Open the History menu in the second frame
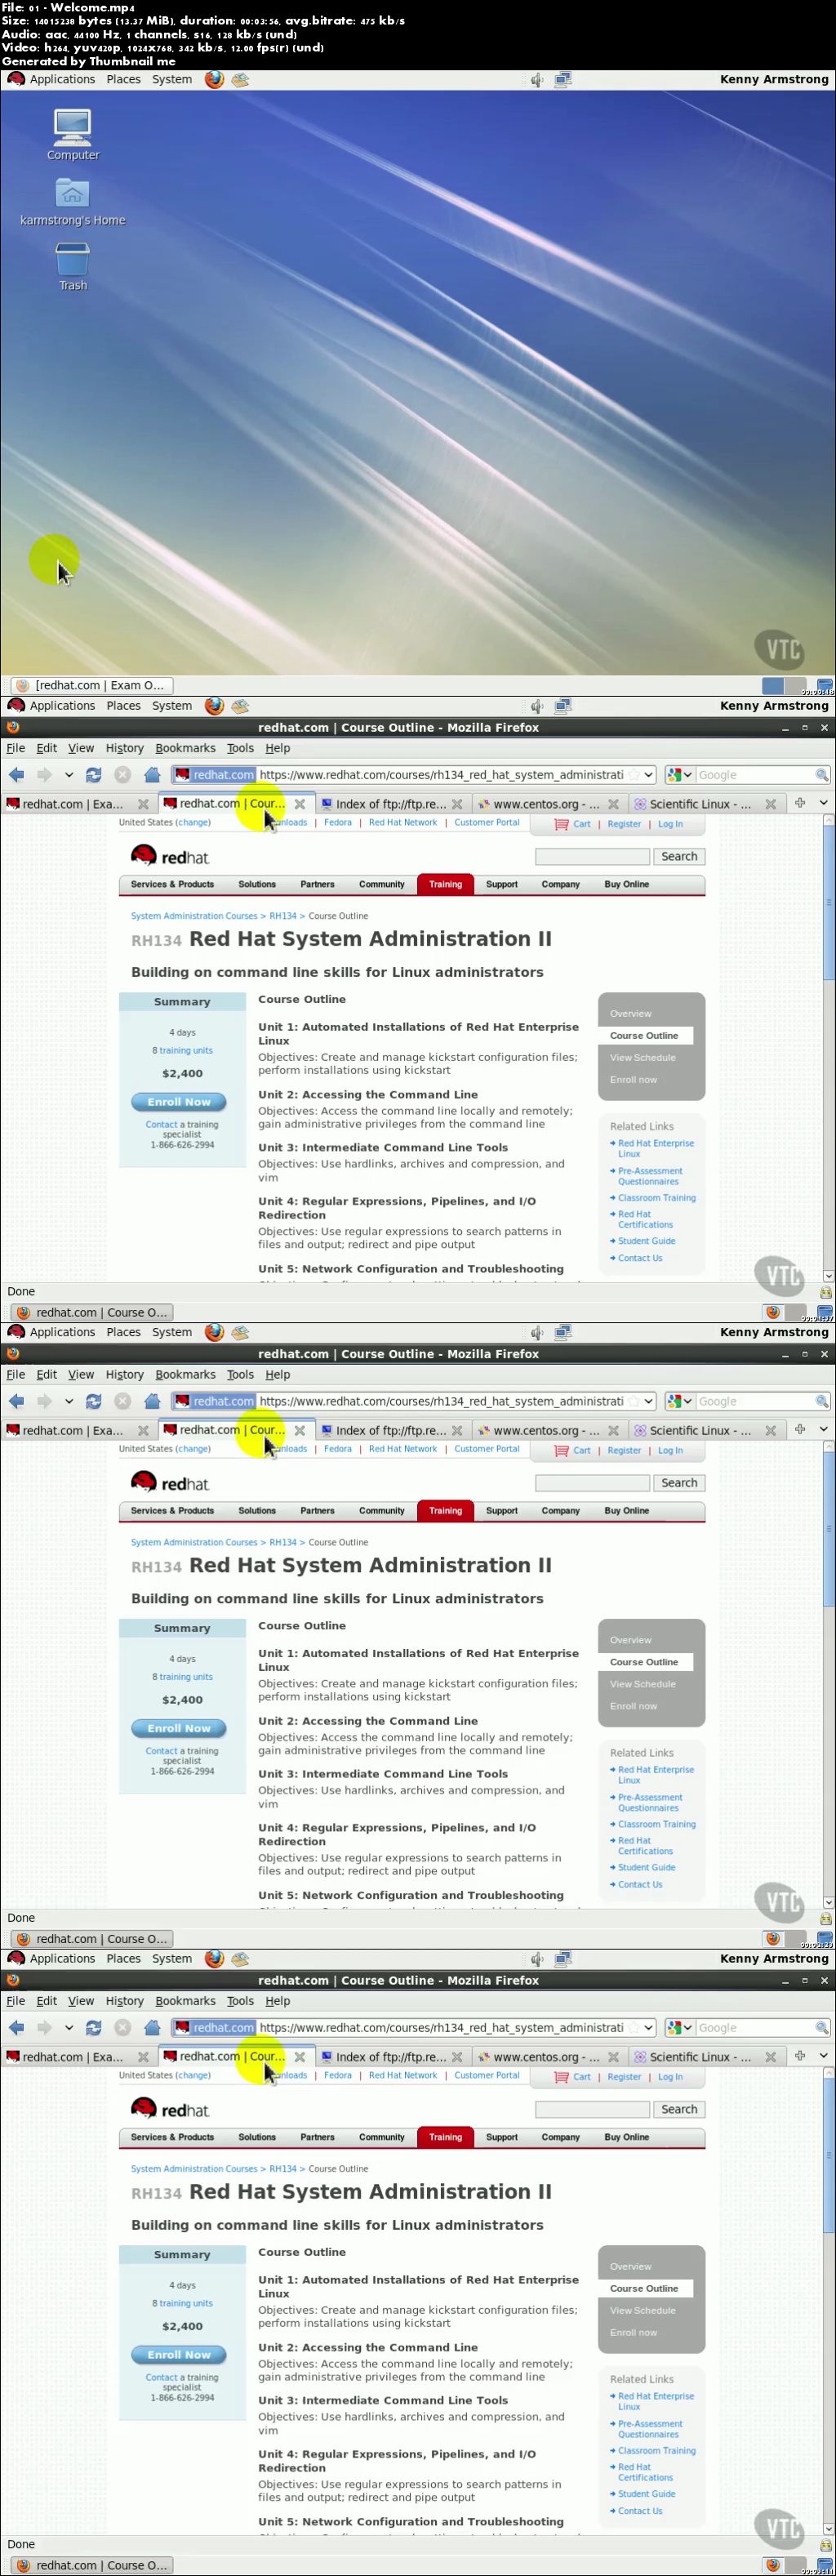This screenshot has height=2576, width=836. 125,748
